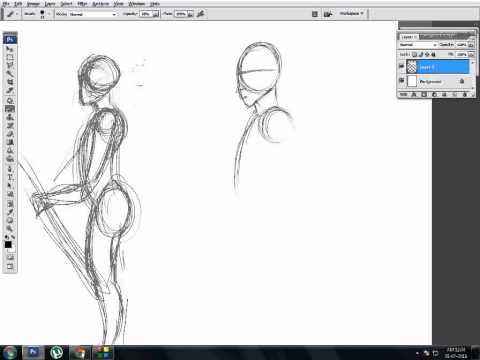This screenshot has width=480, height=360.
Task: Select the Hand tool
Action: click(x=10, y=220)
